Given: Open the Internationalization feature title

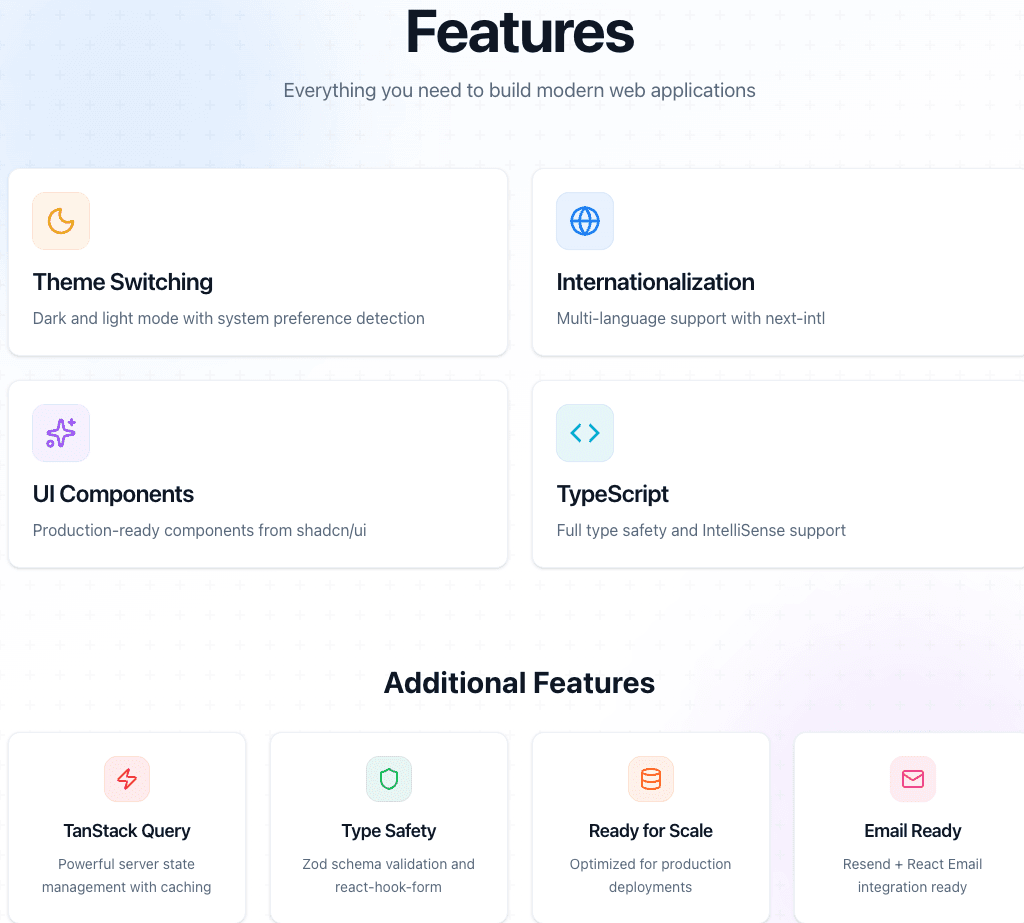Looking at the screenshot, I should [x=655, y=282].
